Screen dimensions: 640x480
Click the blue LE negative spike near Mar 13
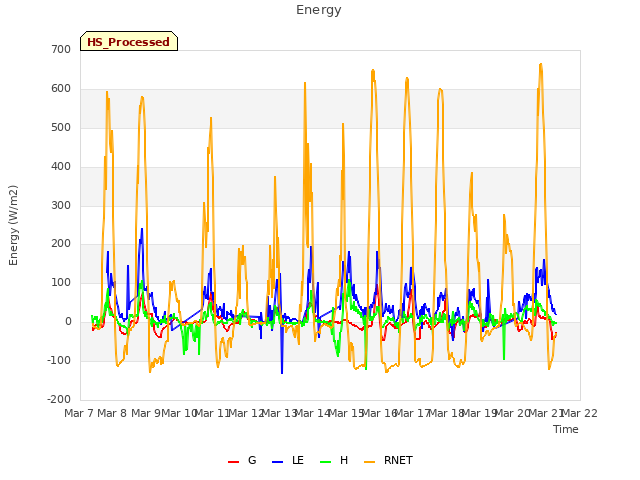point(282,372)
